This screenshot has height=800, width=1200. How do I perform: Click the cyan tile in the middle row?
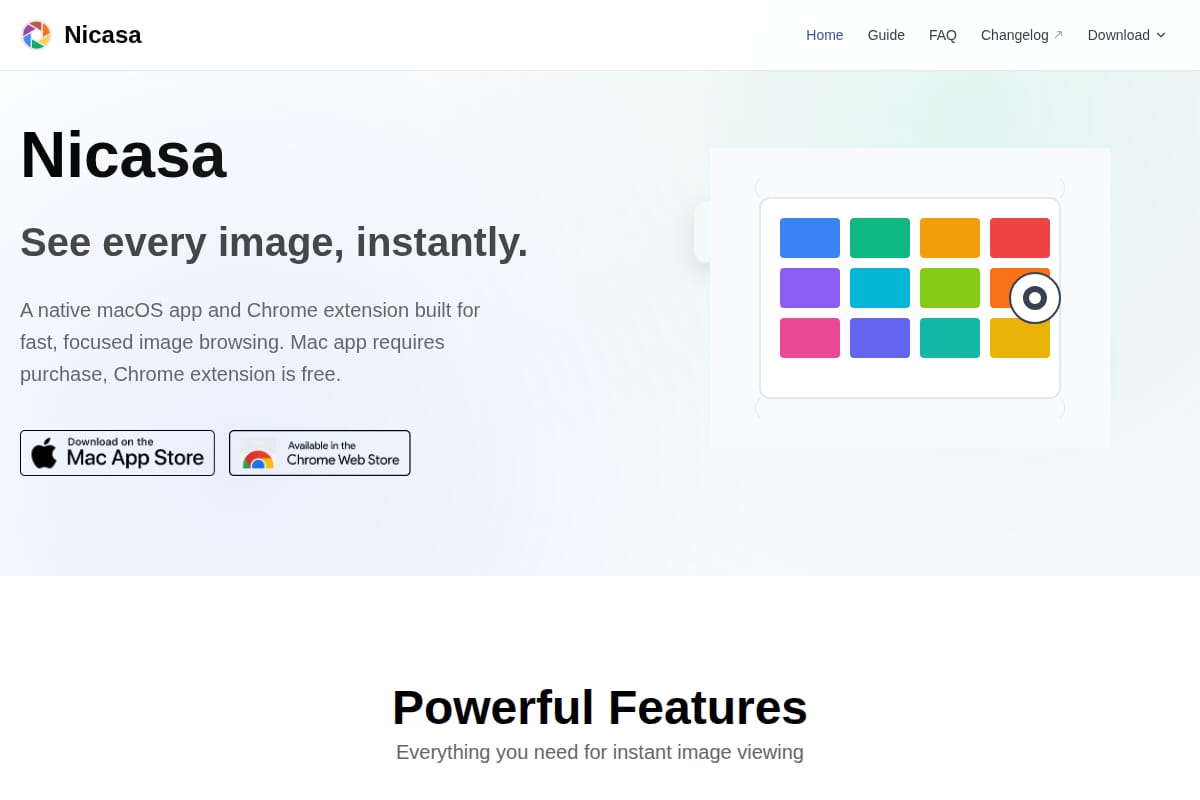[880, 288]
